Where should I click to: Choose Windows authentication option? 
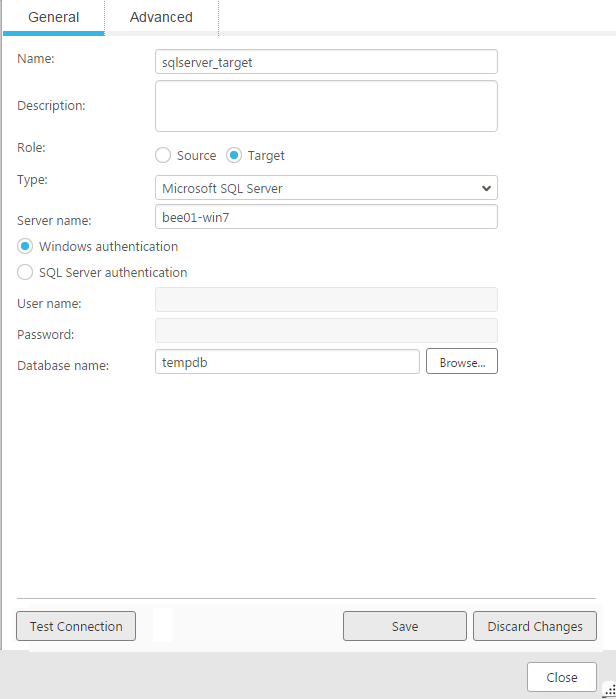(x=25, y=246)
